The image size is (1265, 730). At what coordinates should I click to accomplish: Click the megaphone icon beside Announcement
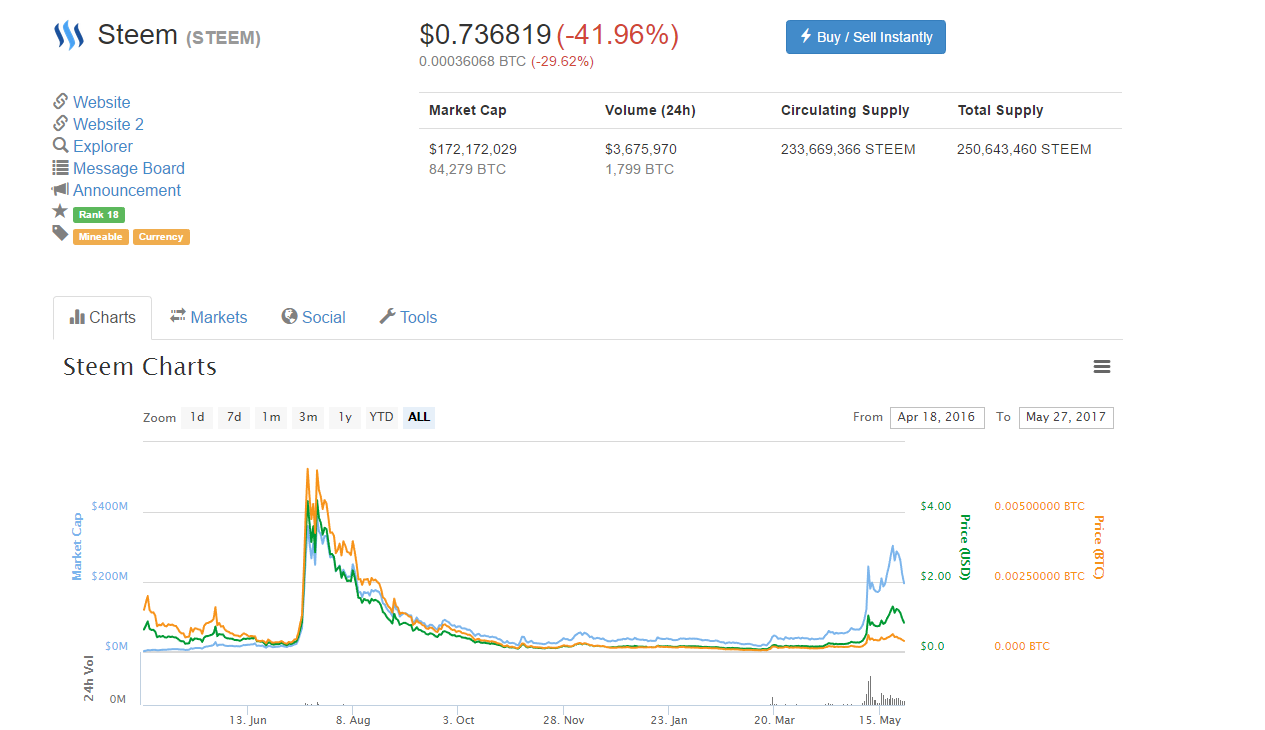(60, 189)
